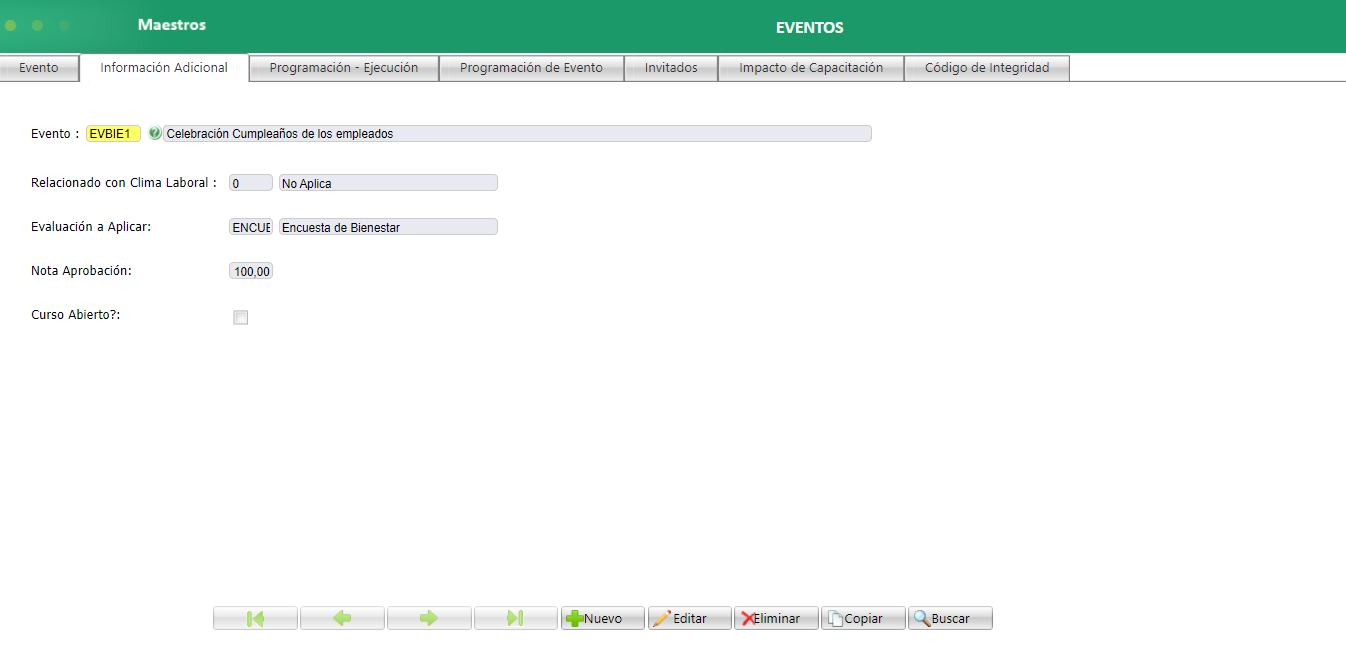Click the Nota Aprobación label
1346x652 pixels.
click(81, 270)
